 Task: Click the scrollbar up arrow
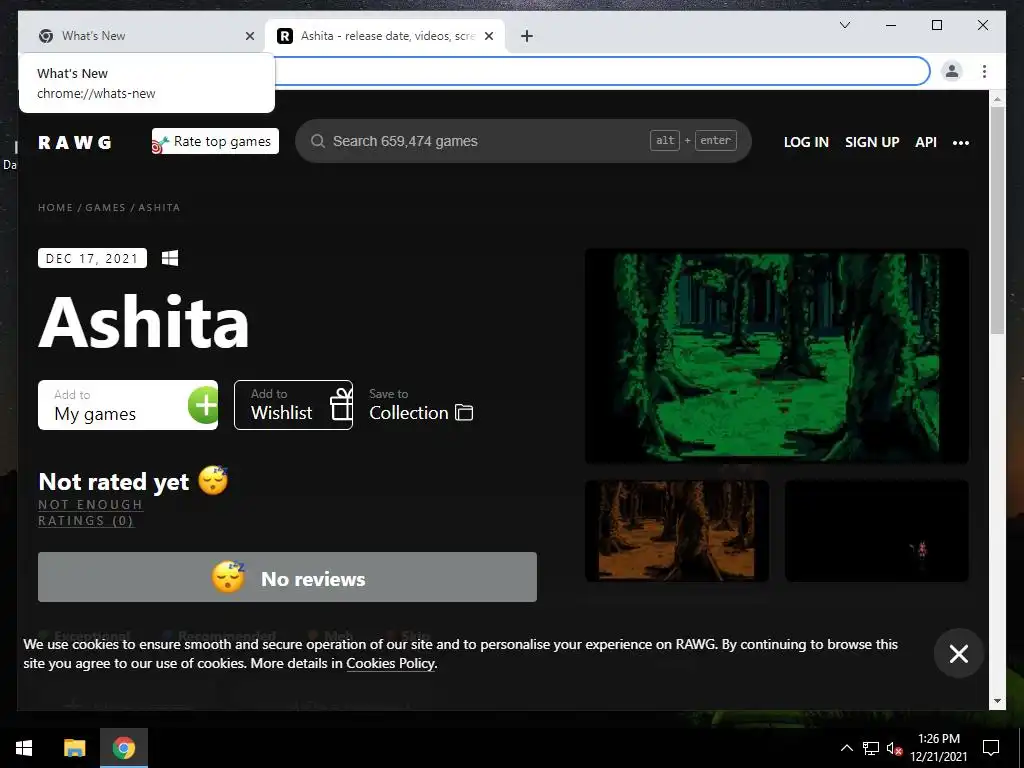tap(997, 99)
